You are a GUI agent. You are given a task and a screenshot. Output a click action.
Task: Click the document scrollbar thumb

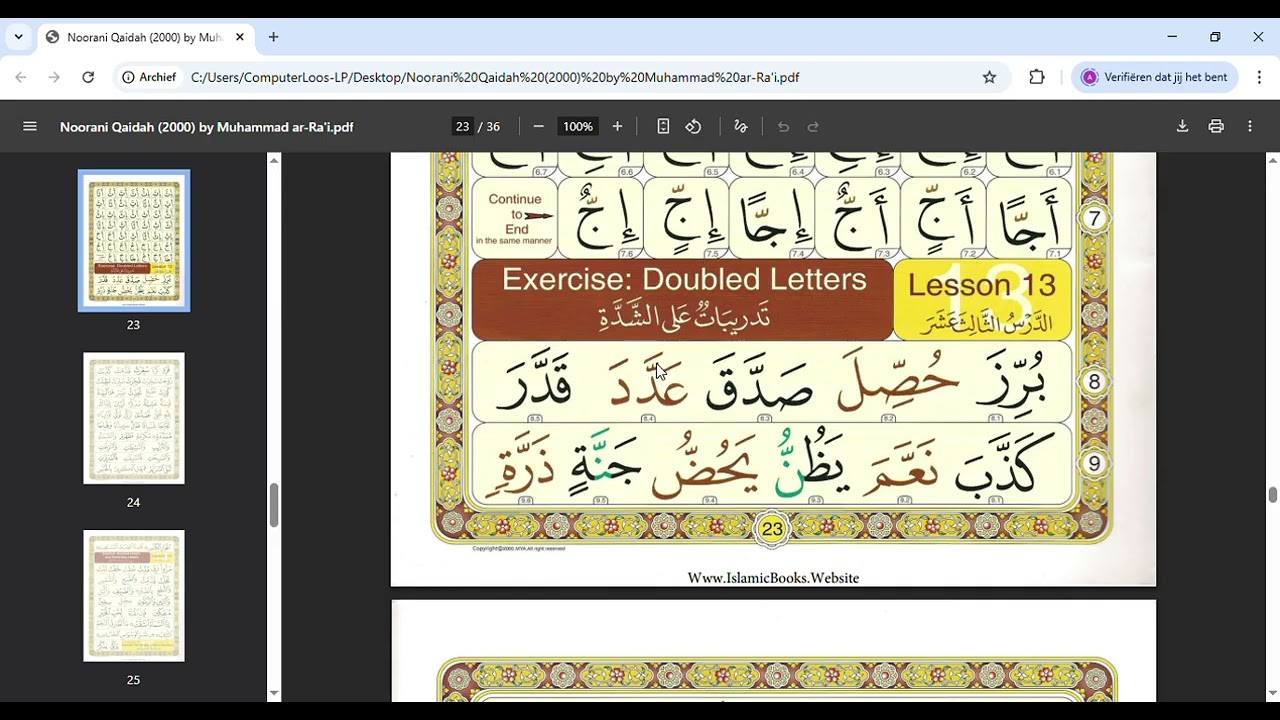coord(1272,495)
